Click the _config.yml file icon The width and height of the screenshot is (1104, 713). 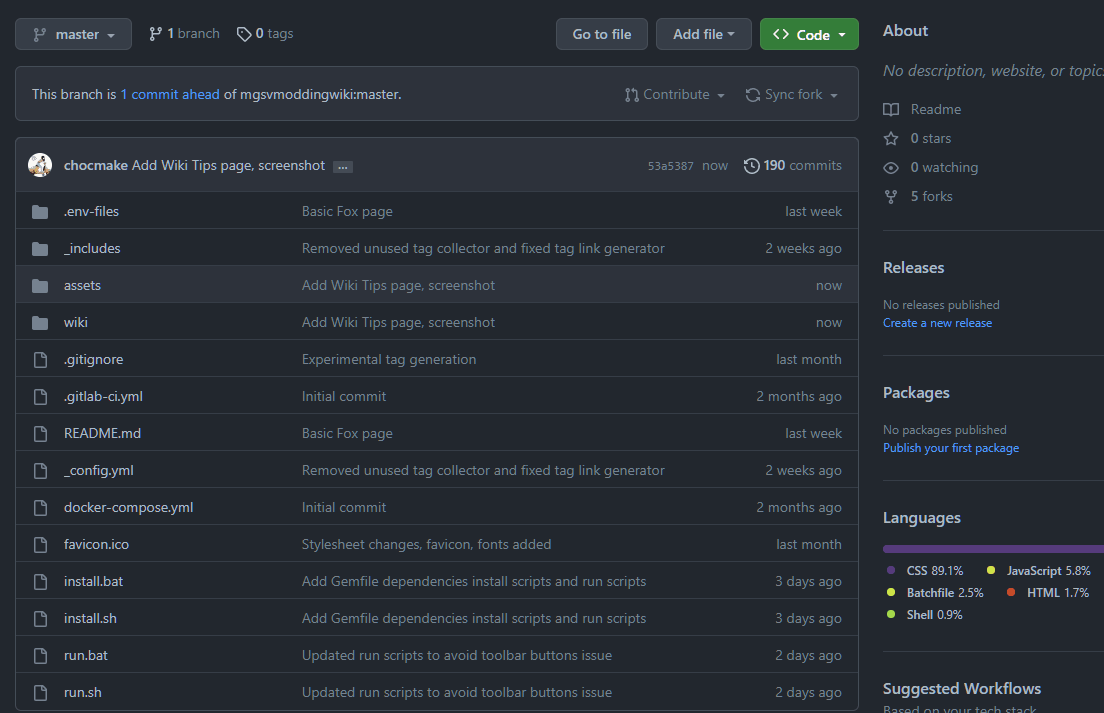[x=40, y=471]
